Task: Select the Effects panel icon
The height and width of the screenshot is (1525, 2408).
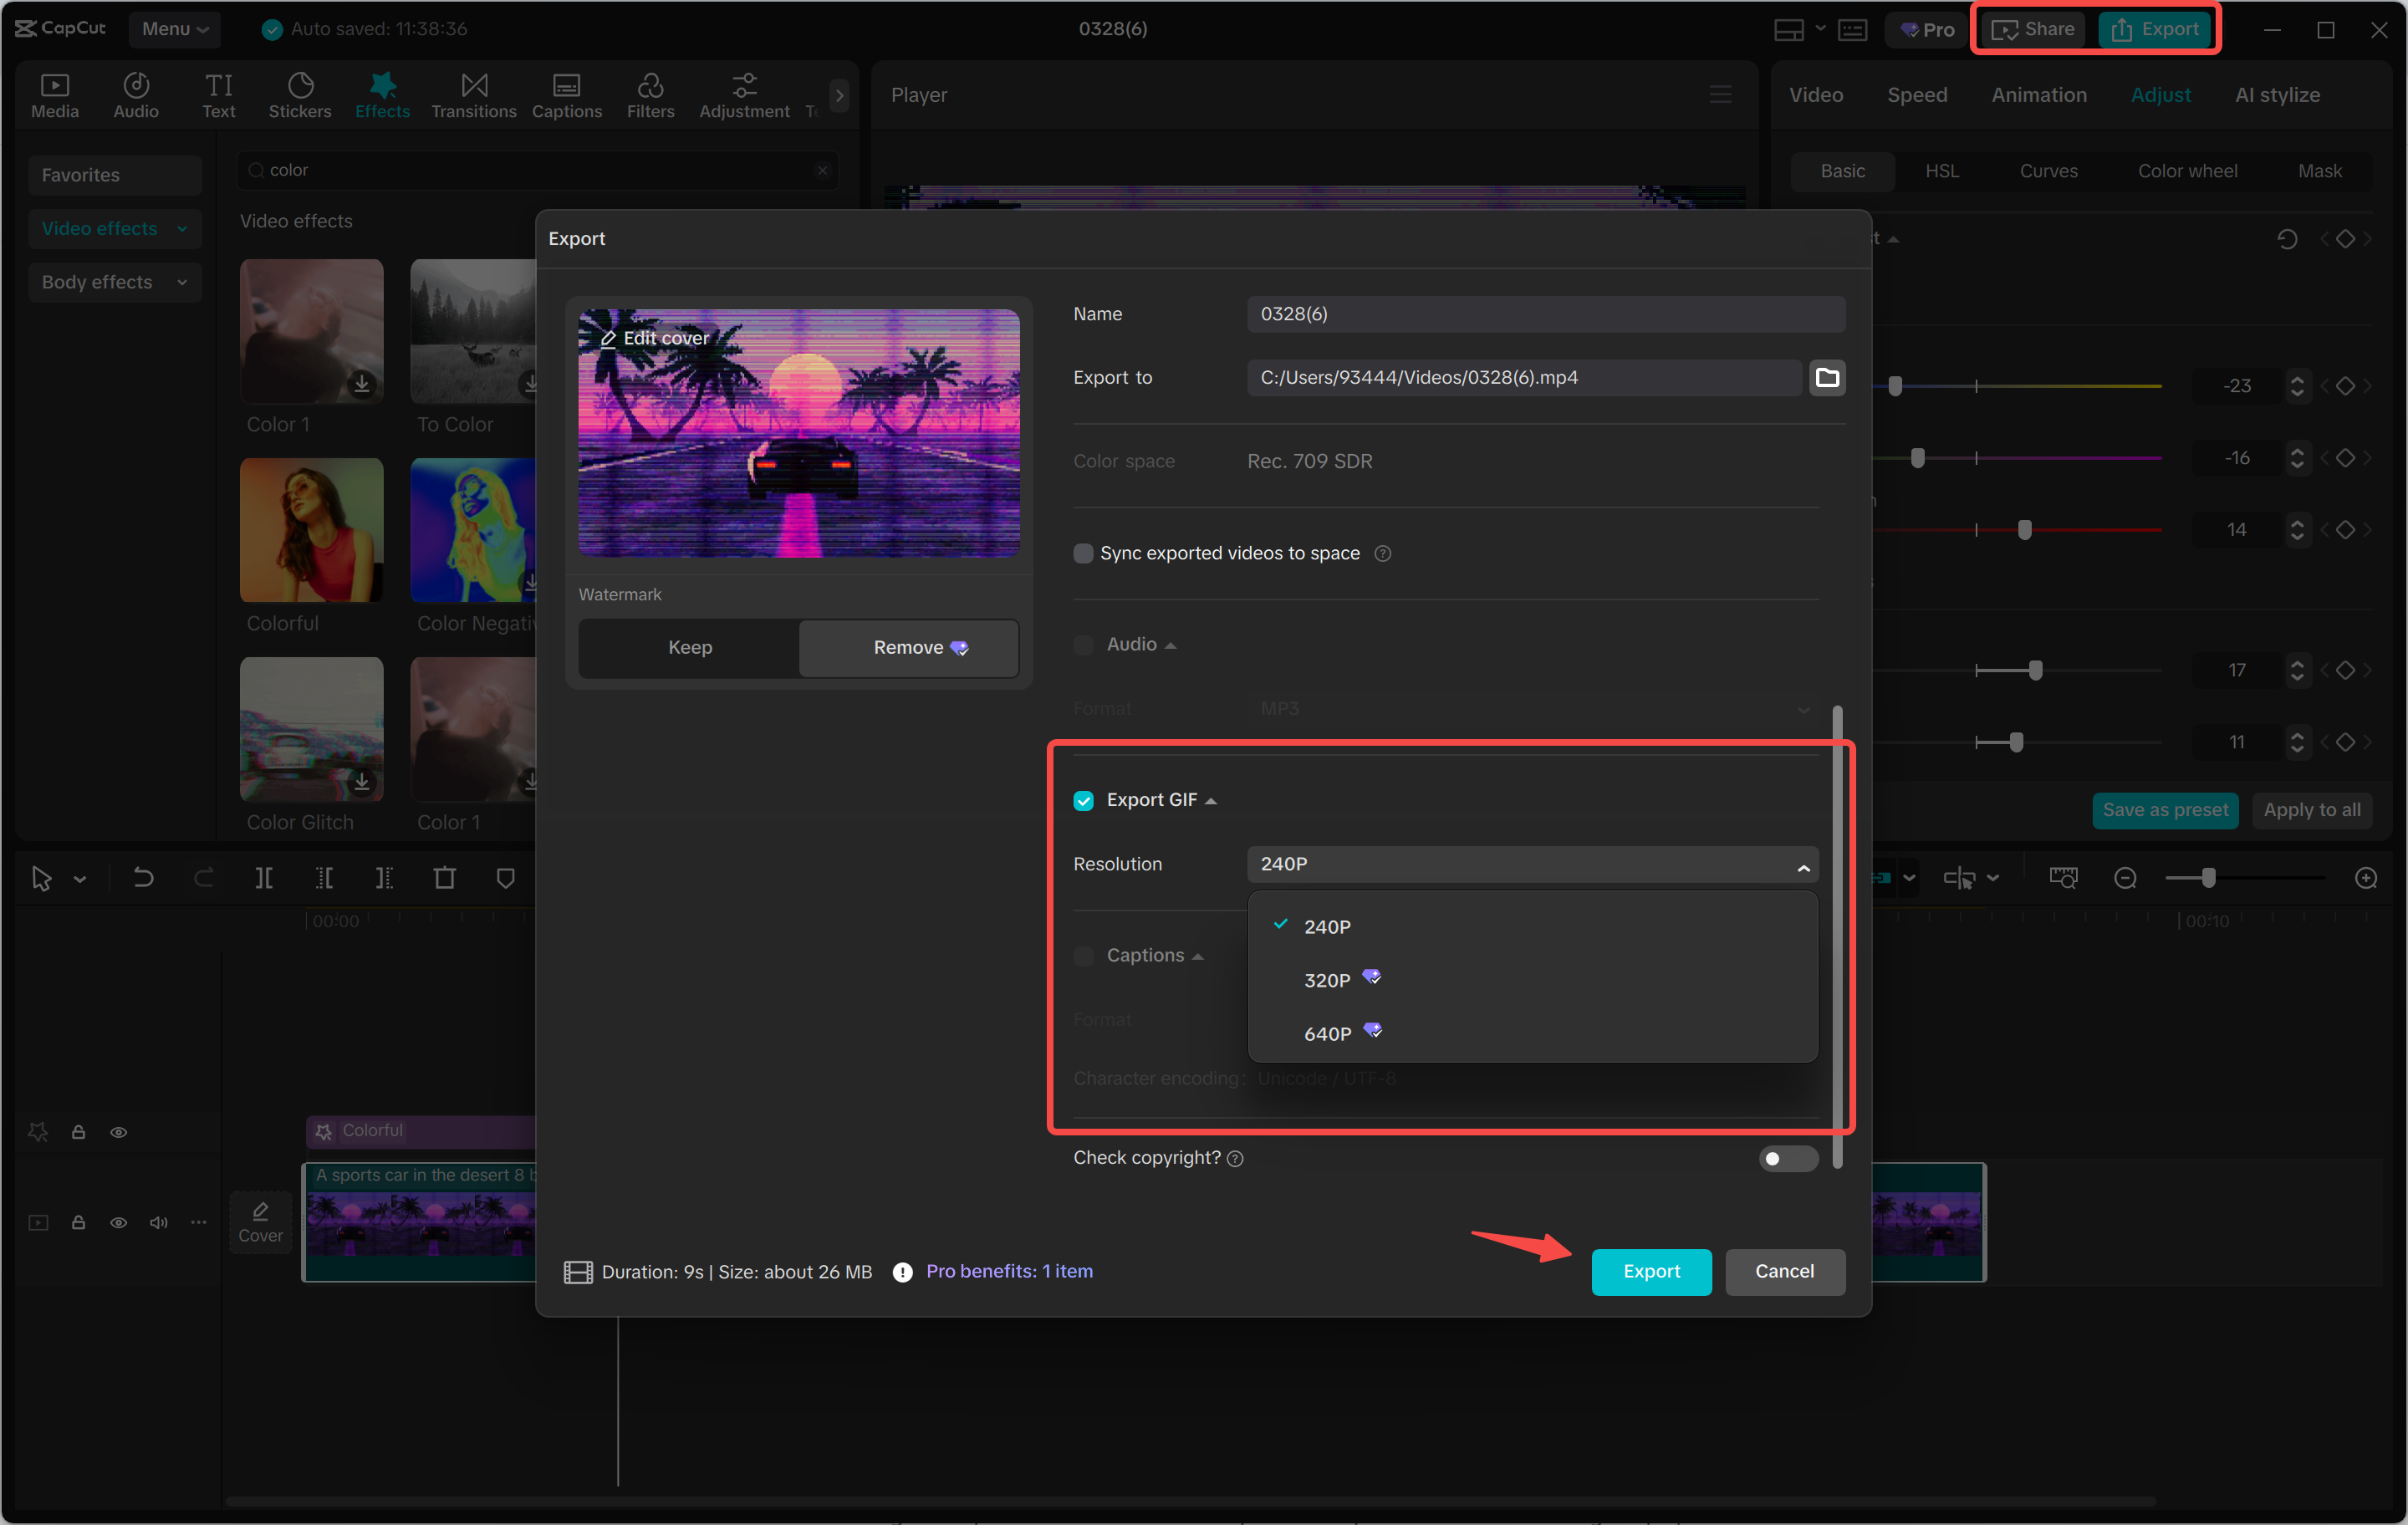Action: tap(382, 95)
